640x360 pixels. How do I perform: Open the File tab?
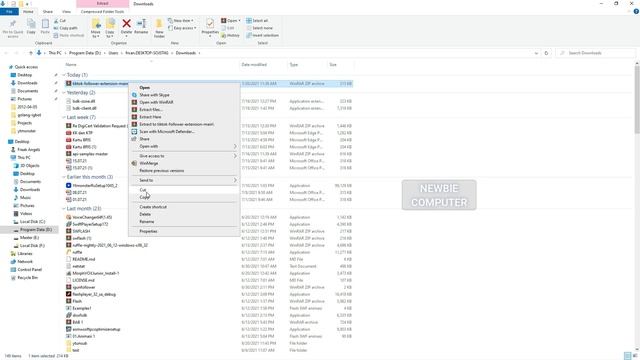click(9, 12)
